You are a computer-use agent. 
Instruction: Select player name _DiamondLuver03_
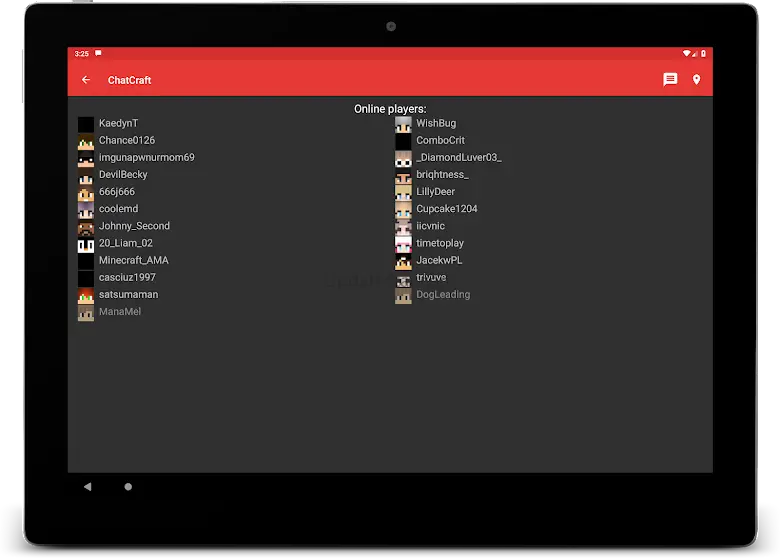point(459,157)
